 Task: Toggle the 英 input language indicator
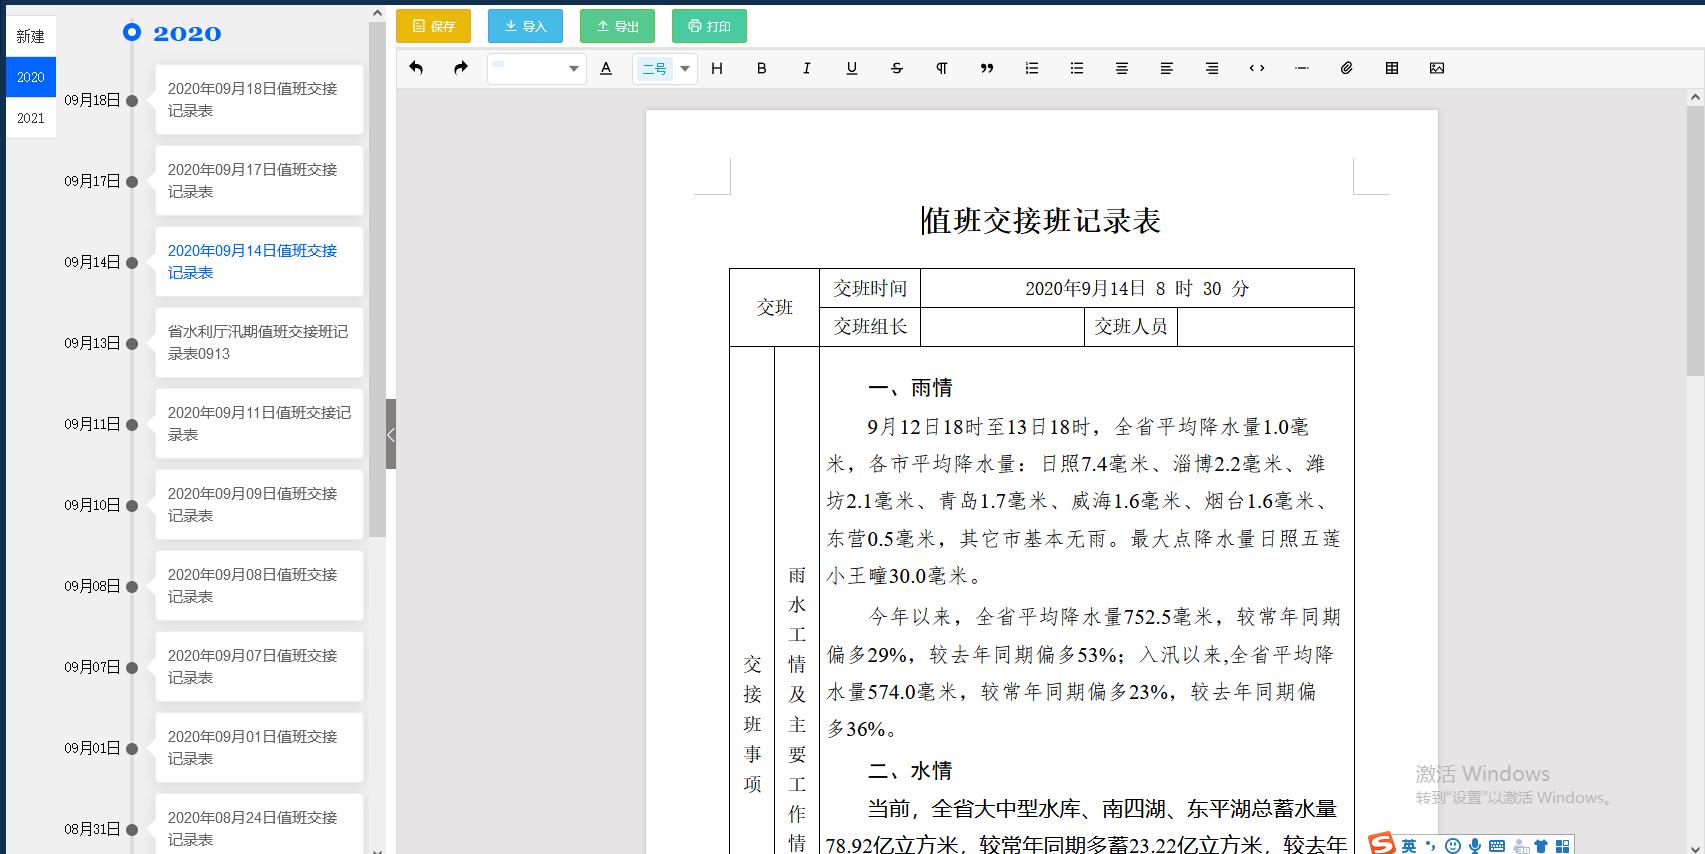point(1409,846)
